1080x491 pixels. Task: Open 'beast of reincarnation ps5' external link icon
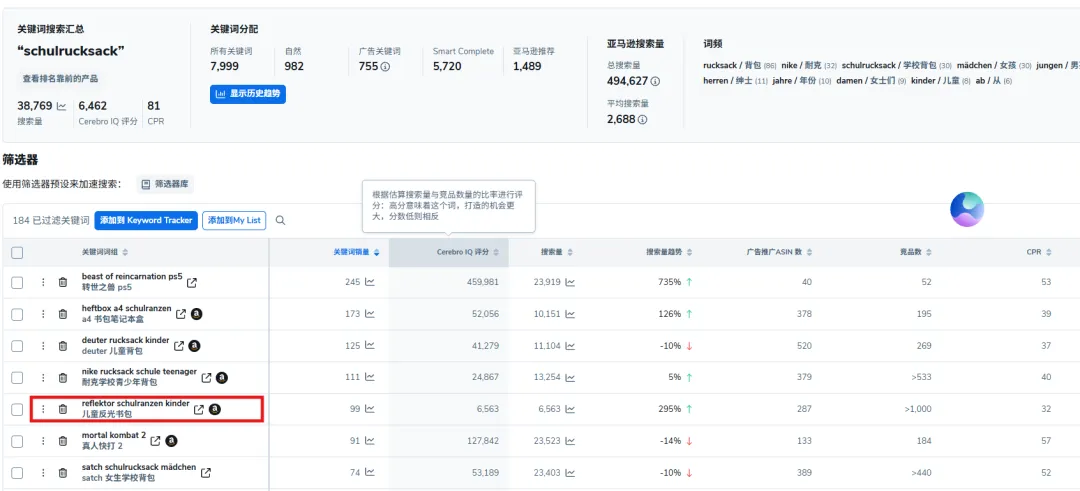(x=192, y=282)
